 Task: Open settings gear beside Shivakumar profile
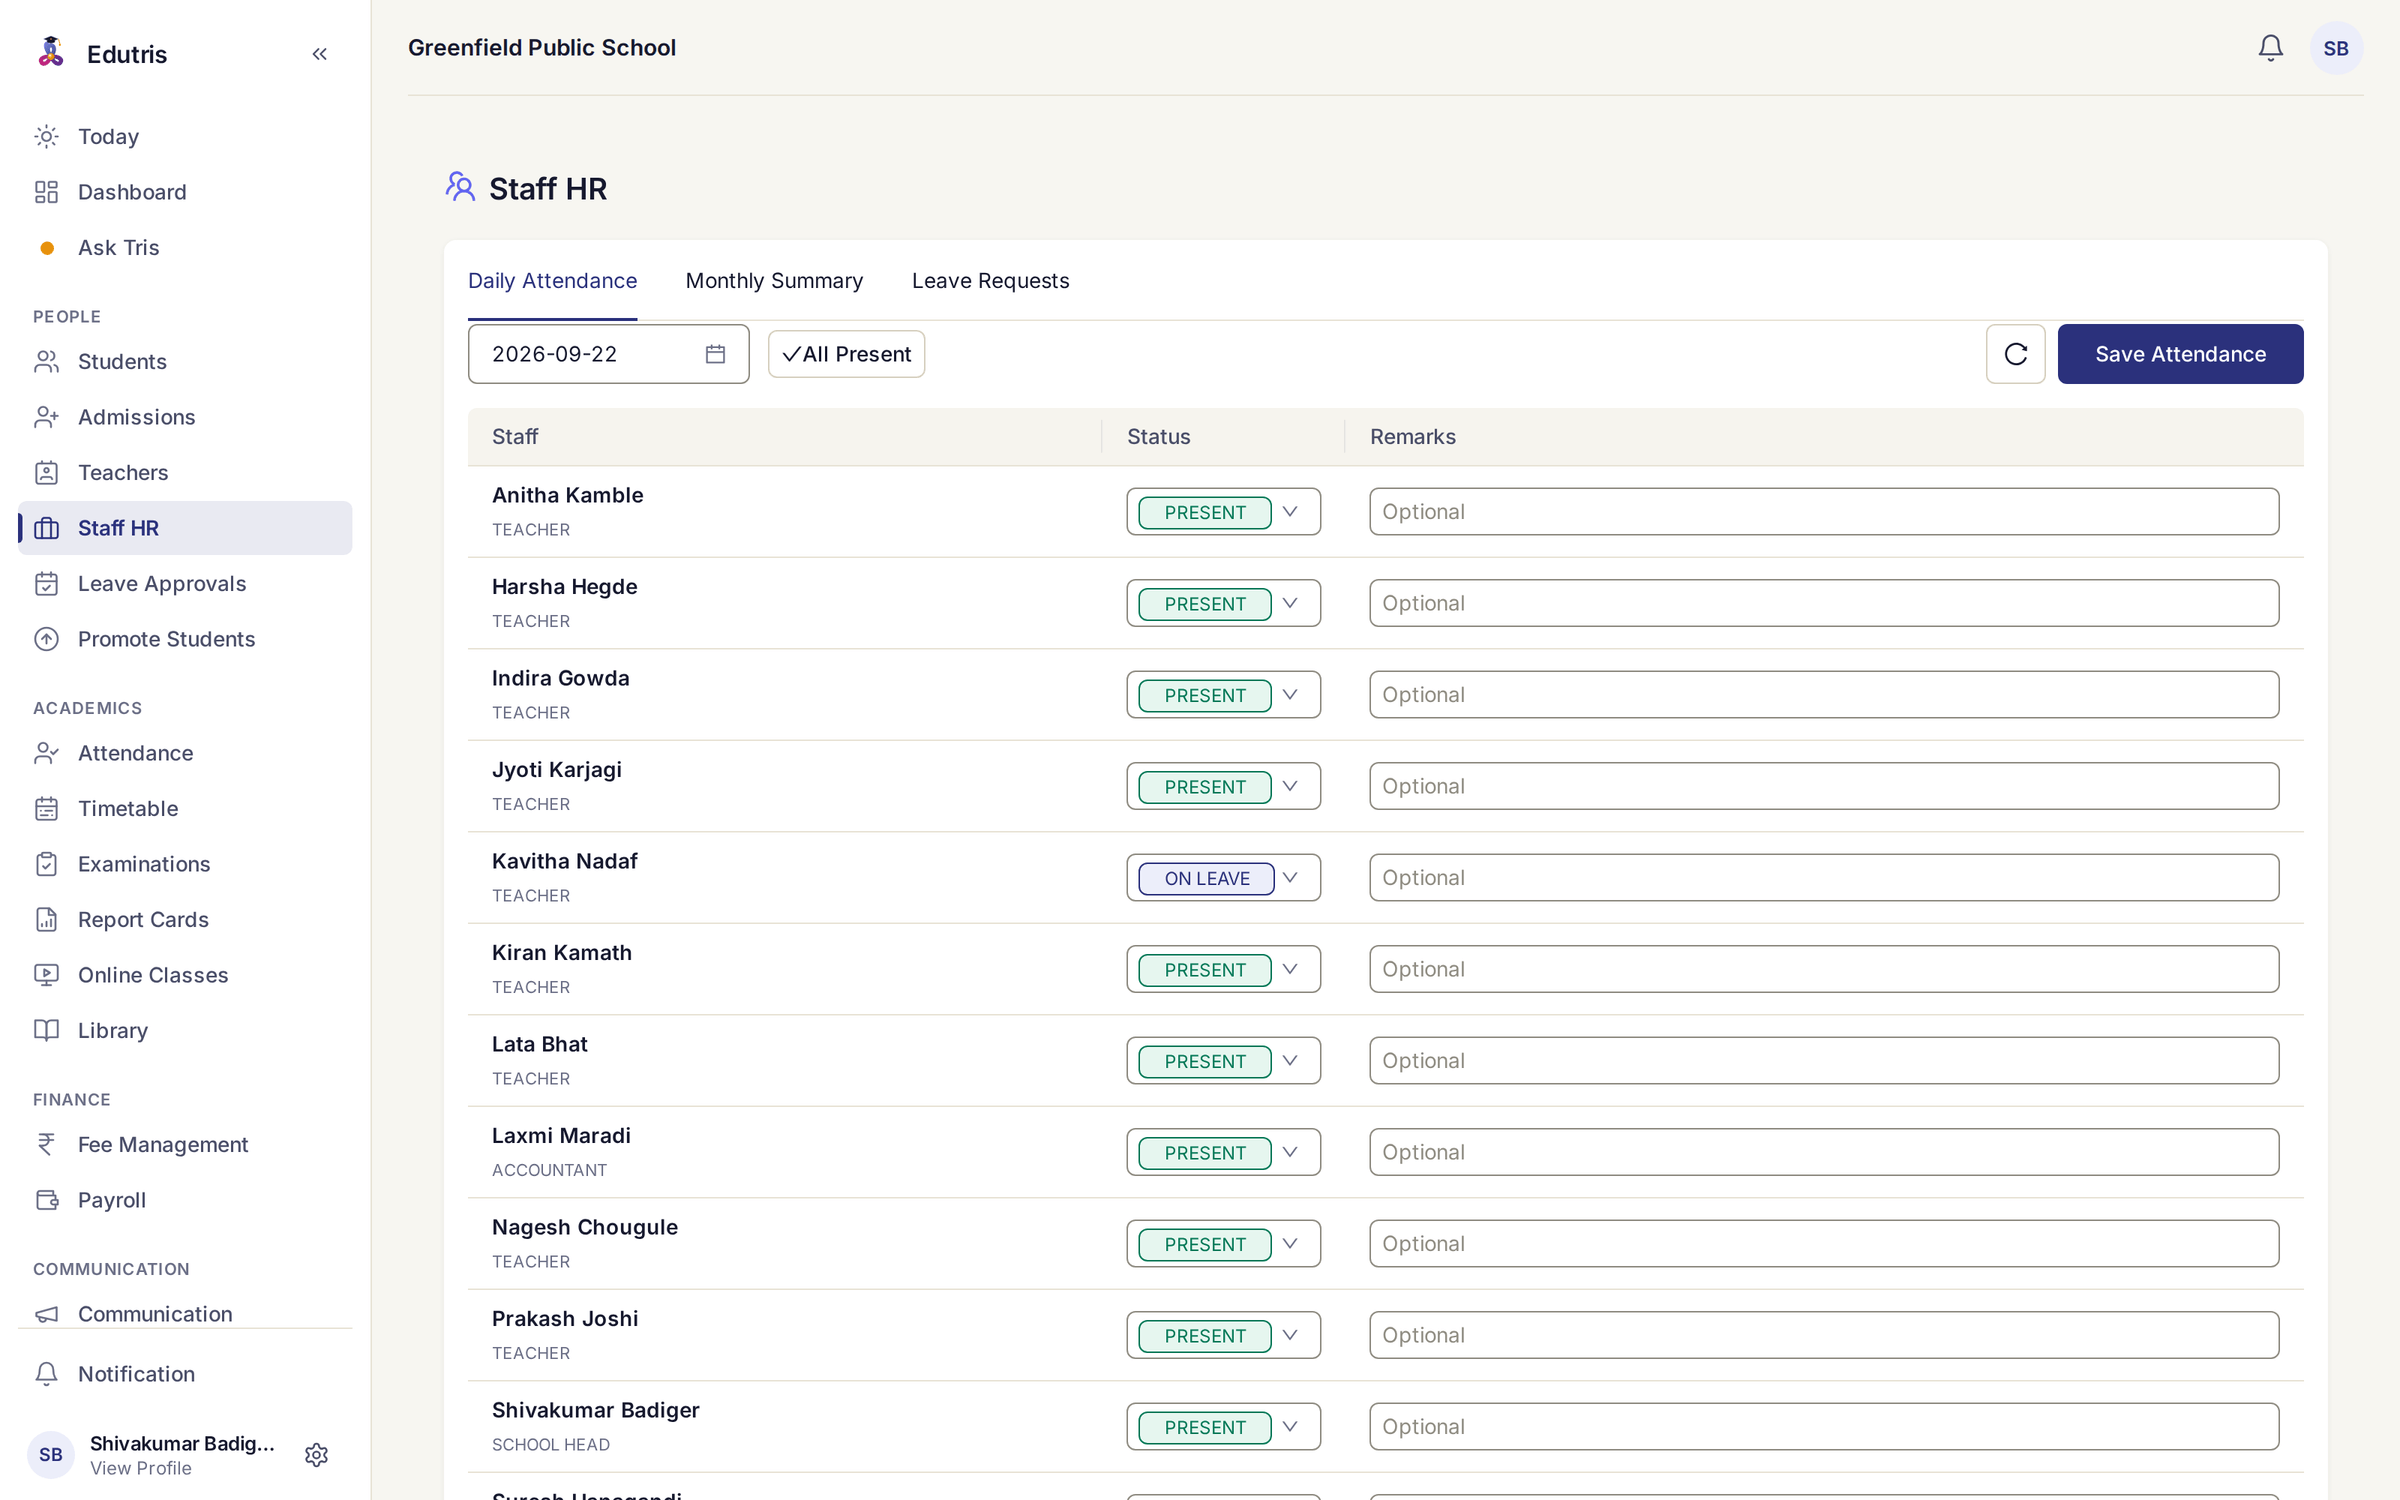316,1454
